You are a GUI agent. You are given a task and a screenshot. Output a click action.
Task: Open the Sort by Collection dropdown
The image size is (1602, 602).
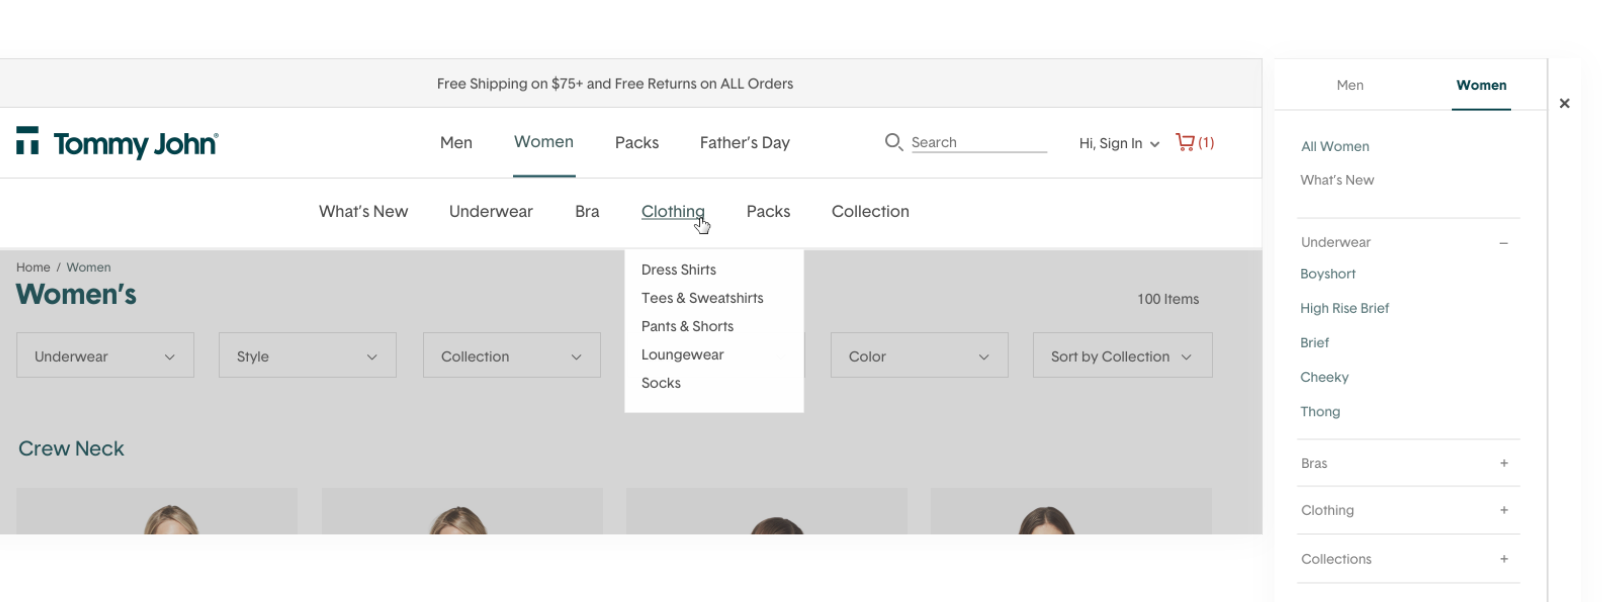pos(1122,355)
